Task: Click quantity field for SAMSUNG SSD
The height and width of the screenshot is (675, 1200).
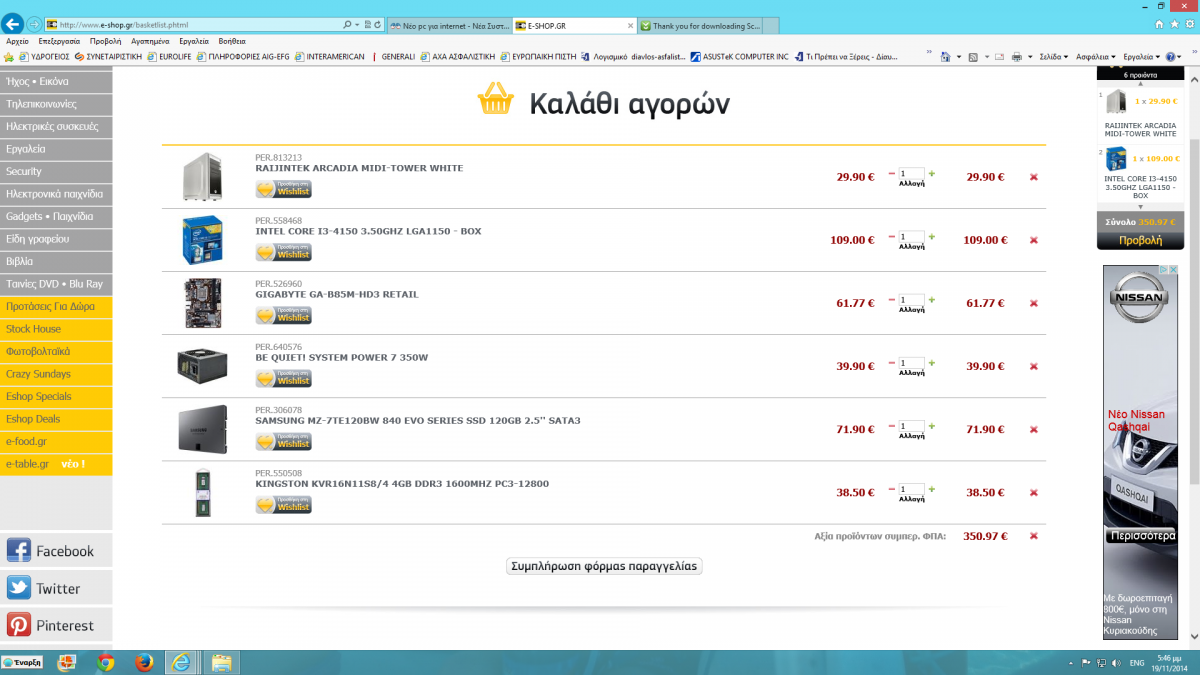Action: [x=912, y=426]
